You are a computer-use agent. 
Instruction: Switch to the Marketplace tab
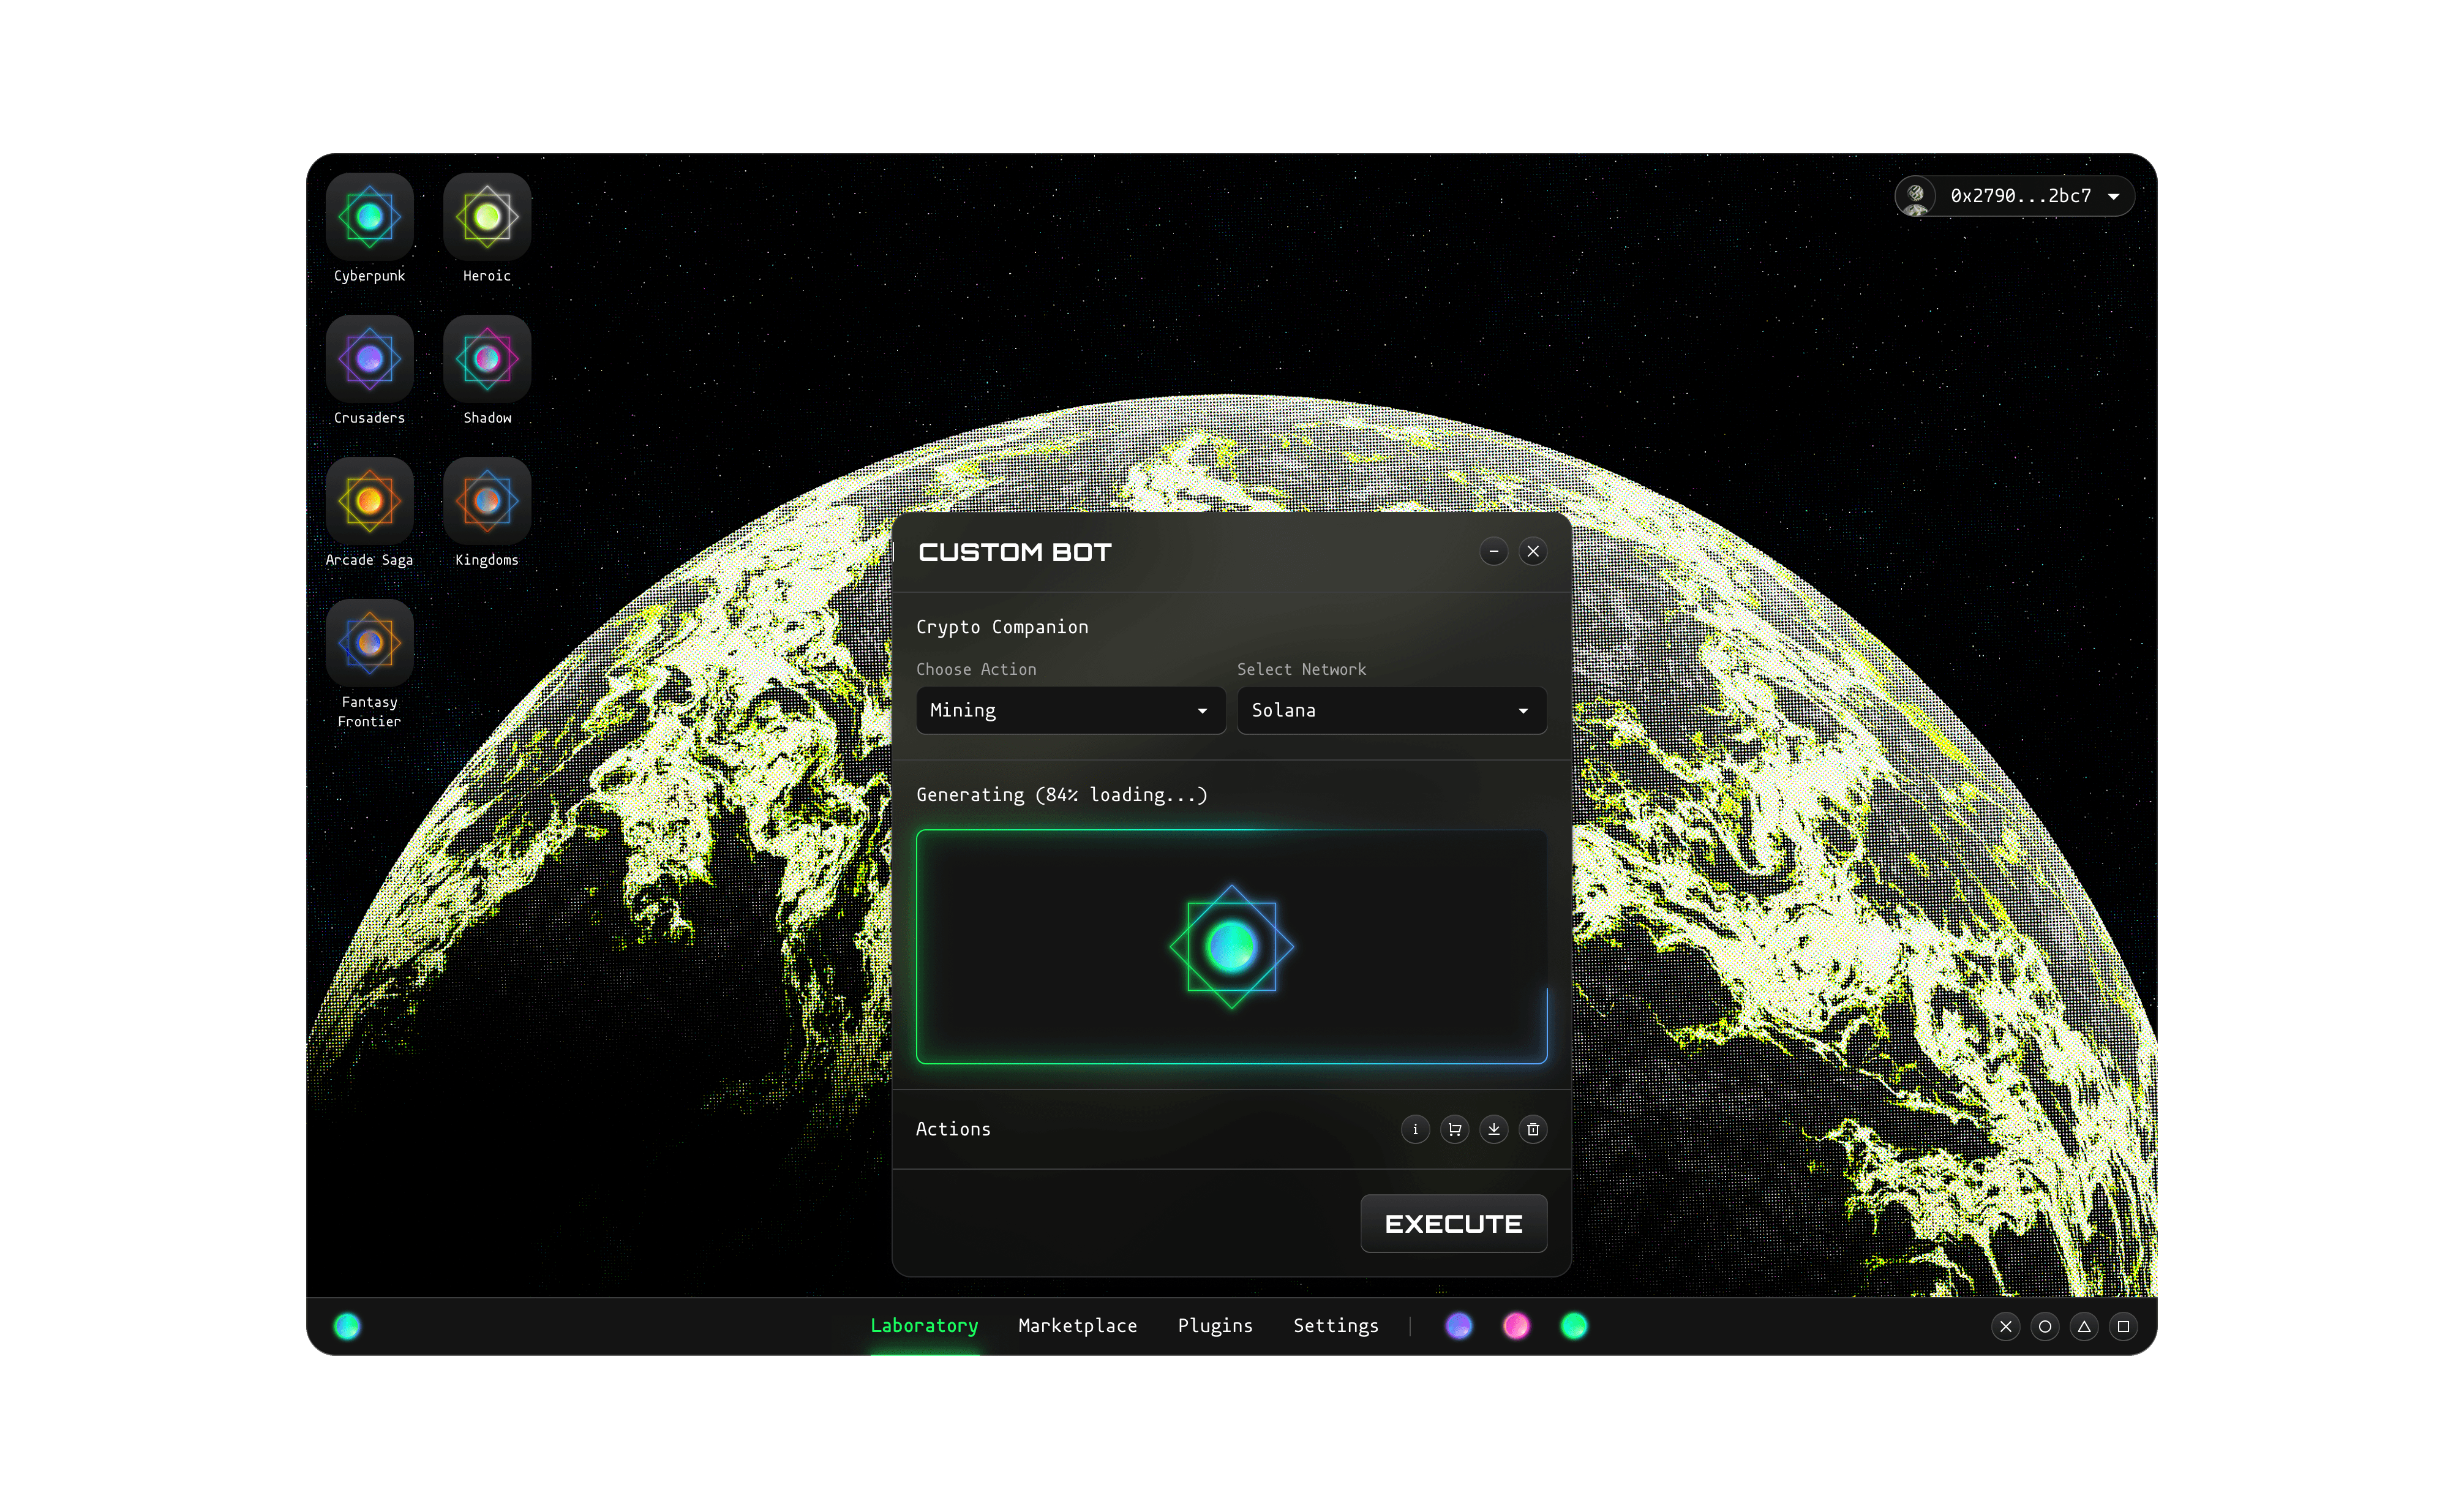coord(1077,1326)
